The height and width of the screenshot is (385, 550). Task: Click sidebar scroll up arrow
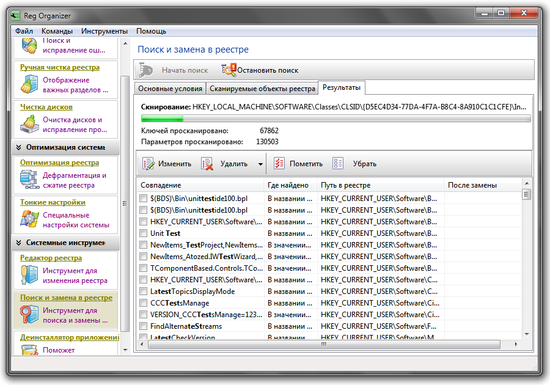(x=125, y=43)
